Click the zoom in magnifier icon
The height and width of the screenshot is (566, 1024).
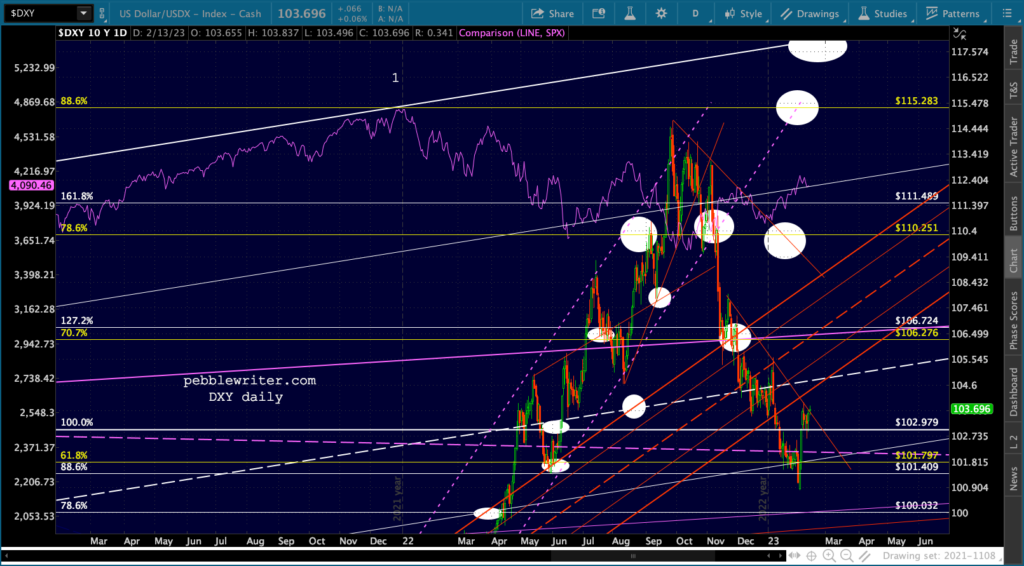click(x=829, y=556)
